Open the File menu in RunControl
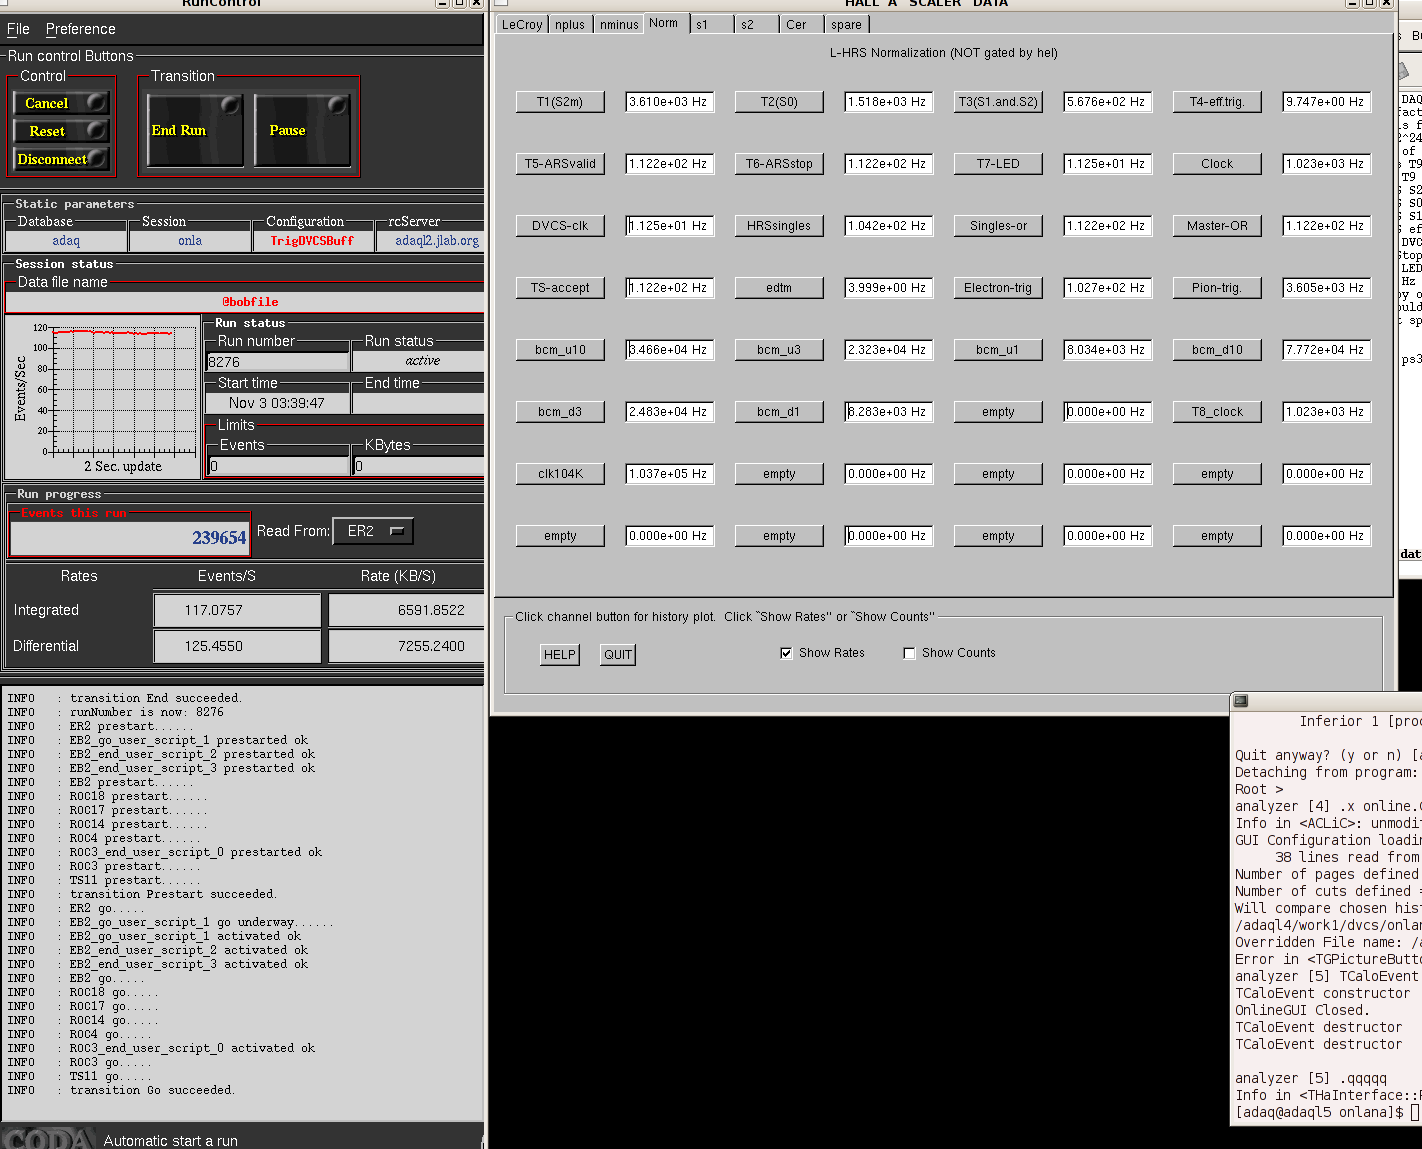 (x=18, y=29)
